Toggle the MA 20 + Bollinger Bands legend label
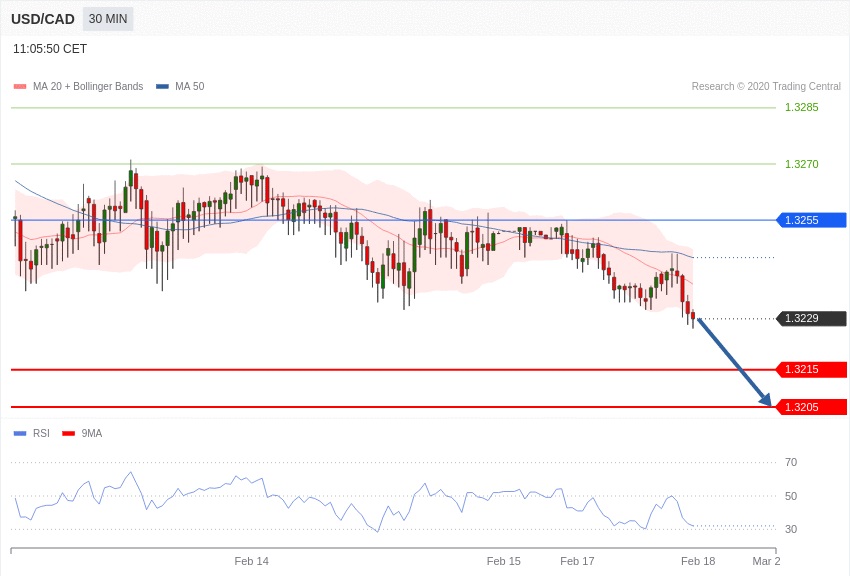 click(88, 87)
